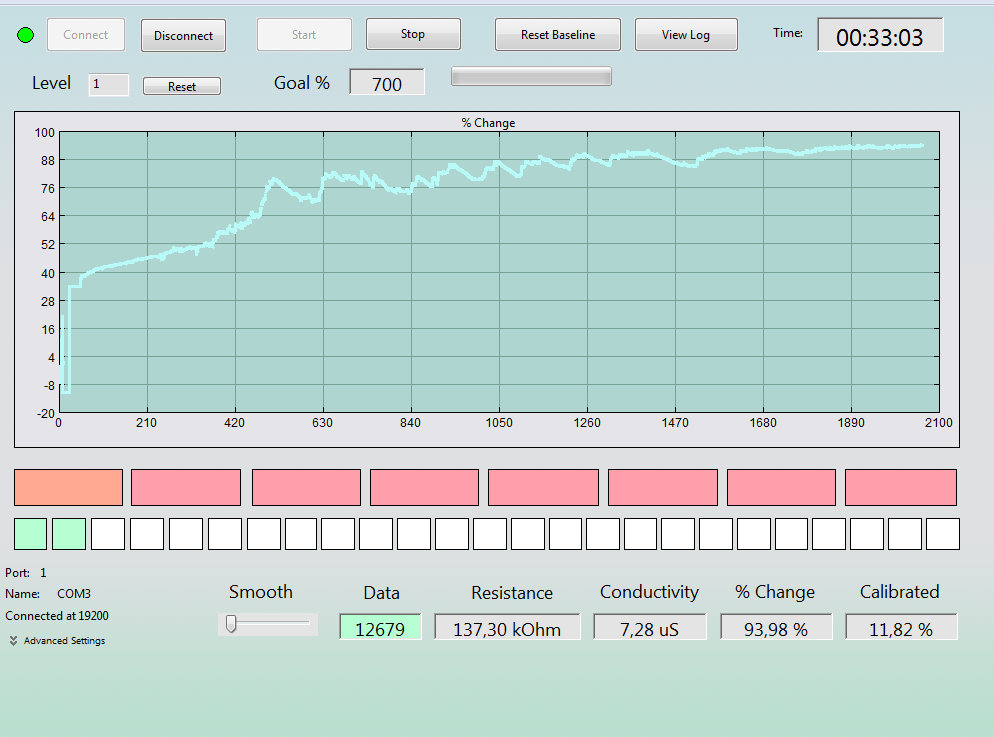Viewport: 994px width, 737px height.
Task: Click the orange level box
Action: coord(68,487)
